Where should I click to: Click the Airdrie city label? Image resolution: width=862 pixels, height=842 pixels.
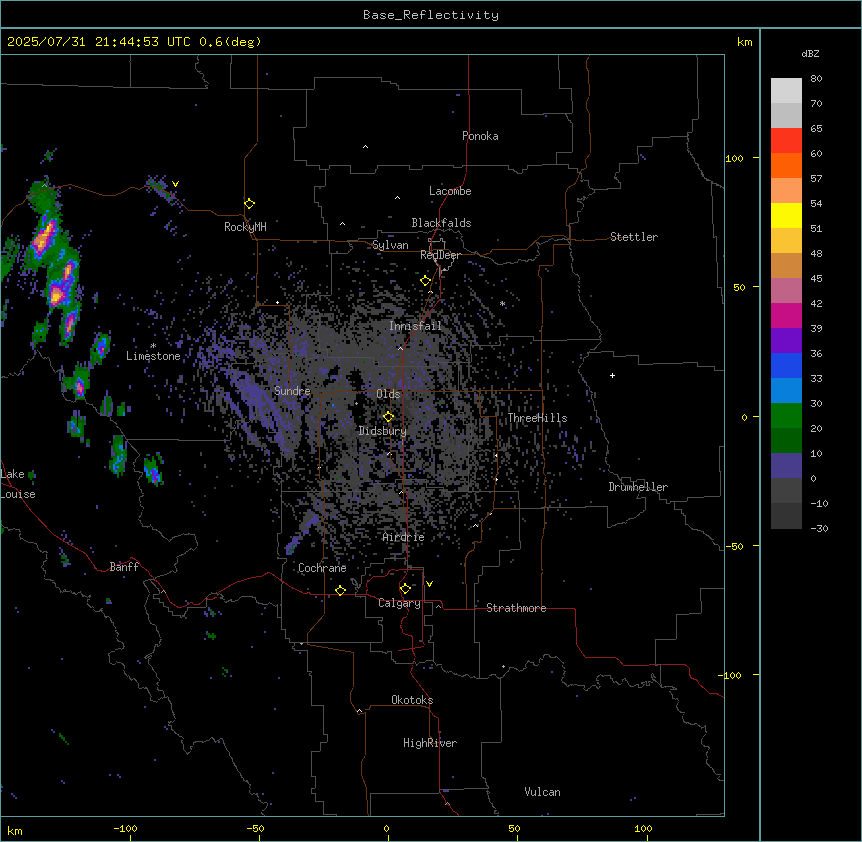pyautogui.click(x=404, y=537)
